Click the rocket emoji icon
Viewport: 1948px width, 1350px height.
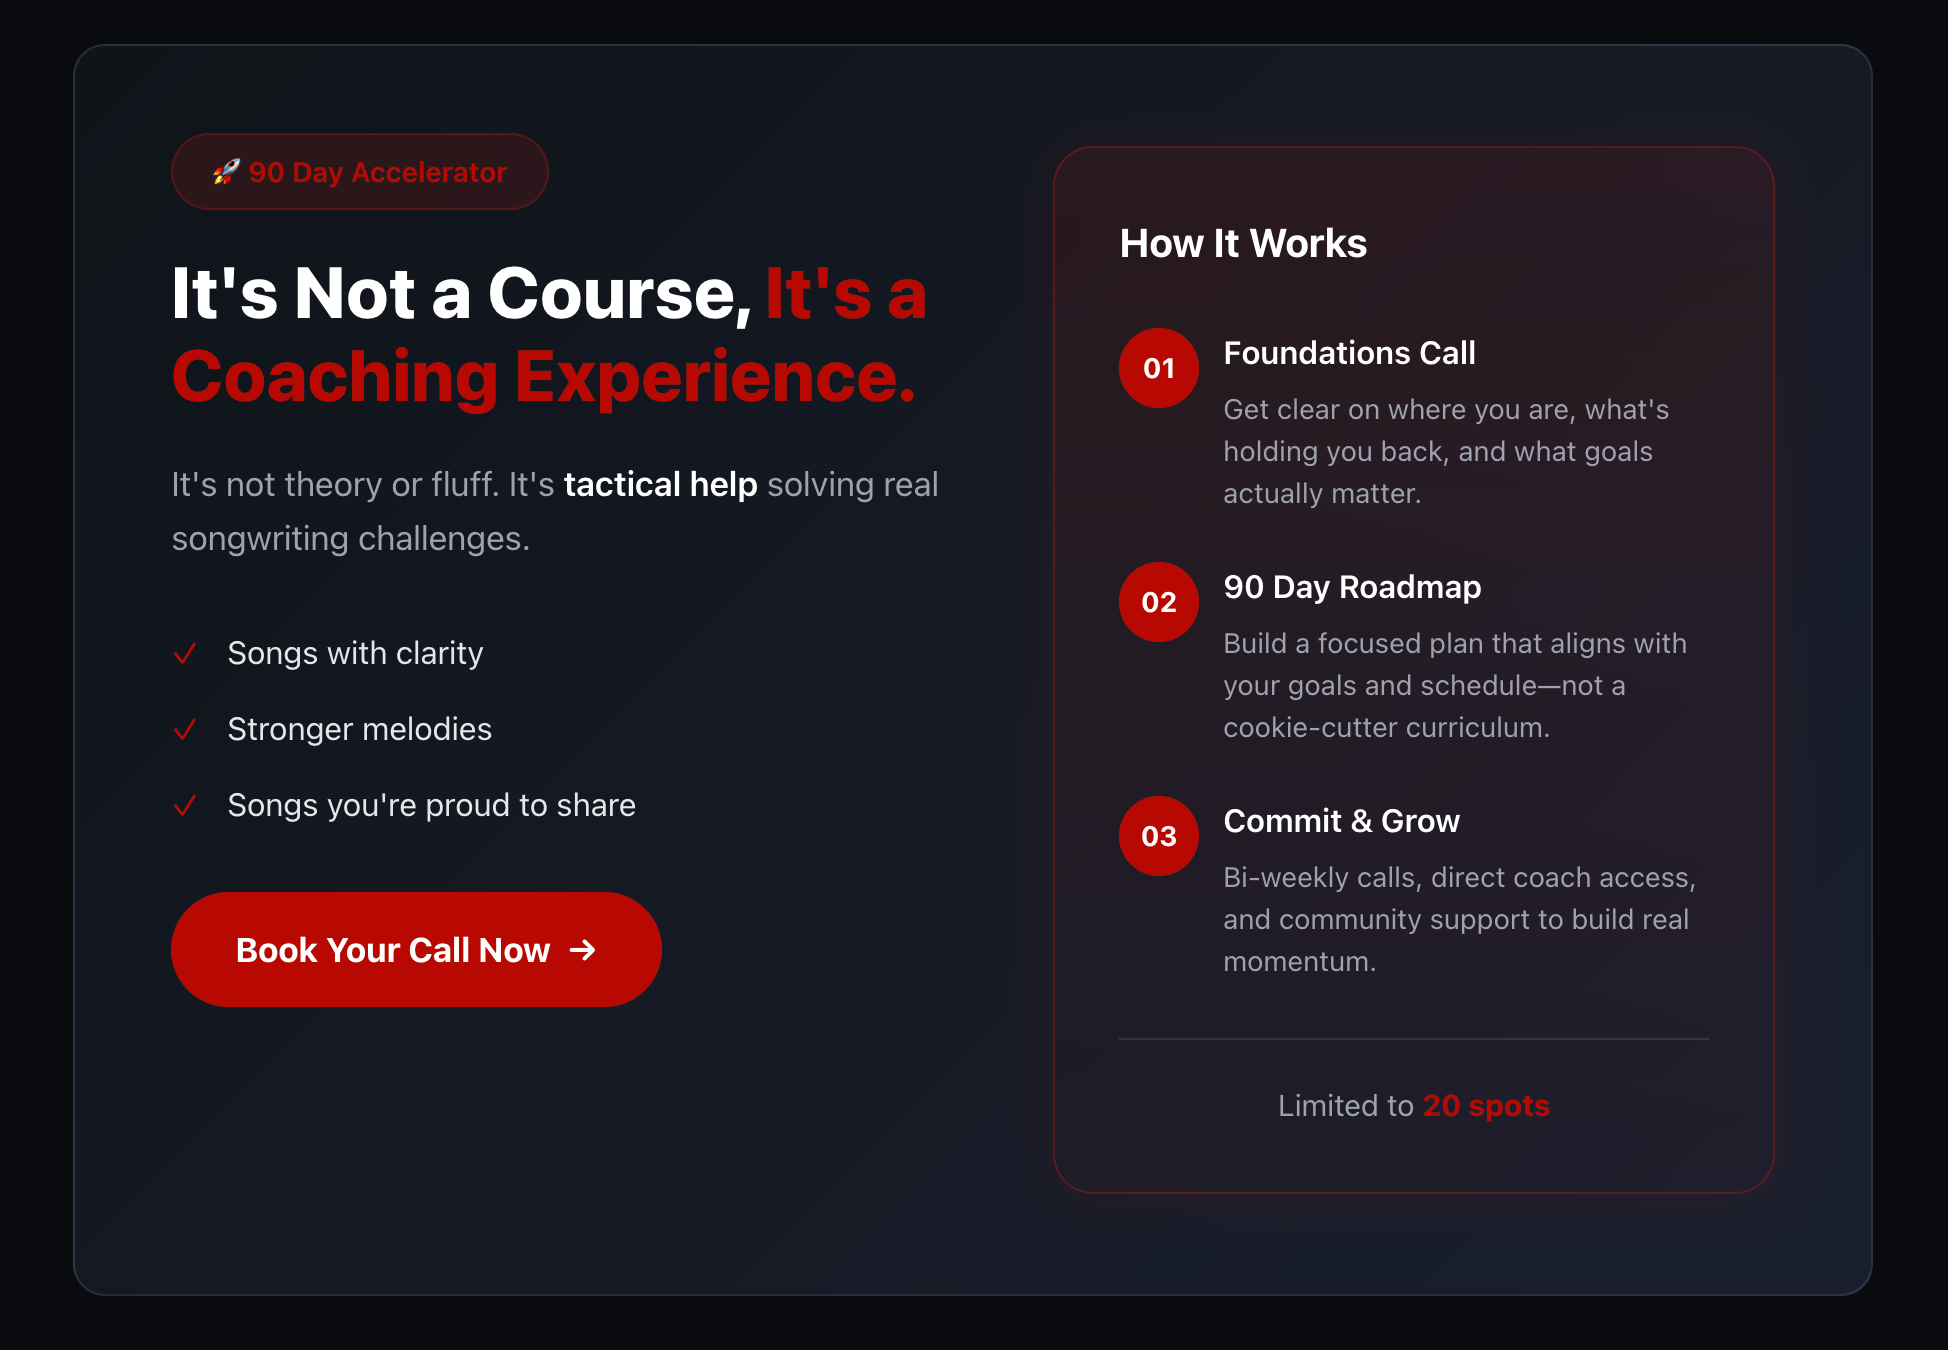coord(226,172)
